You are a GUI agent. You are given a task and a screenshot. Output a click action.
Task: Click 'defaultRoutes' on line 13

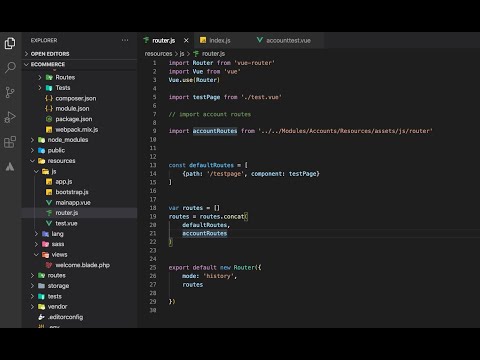pos(211,165)
